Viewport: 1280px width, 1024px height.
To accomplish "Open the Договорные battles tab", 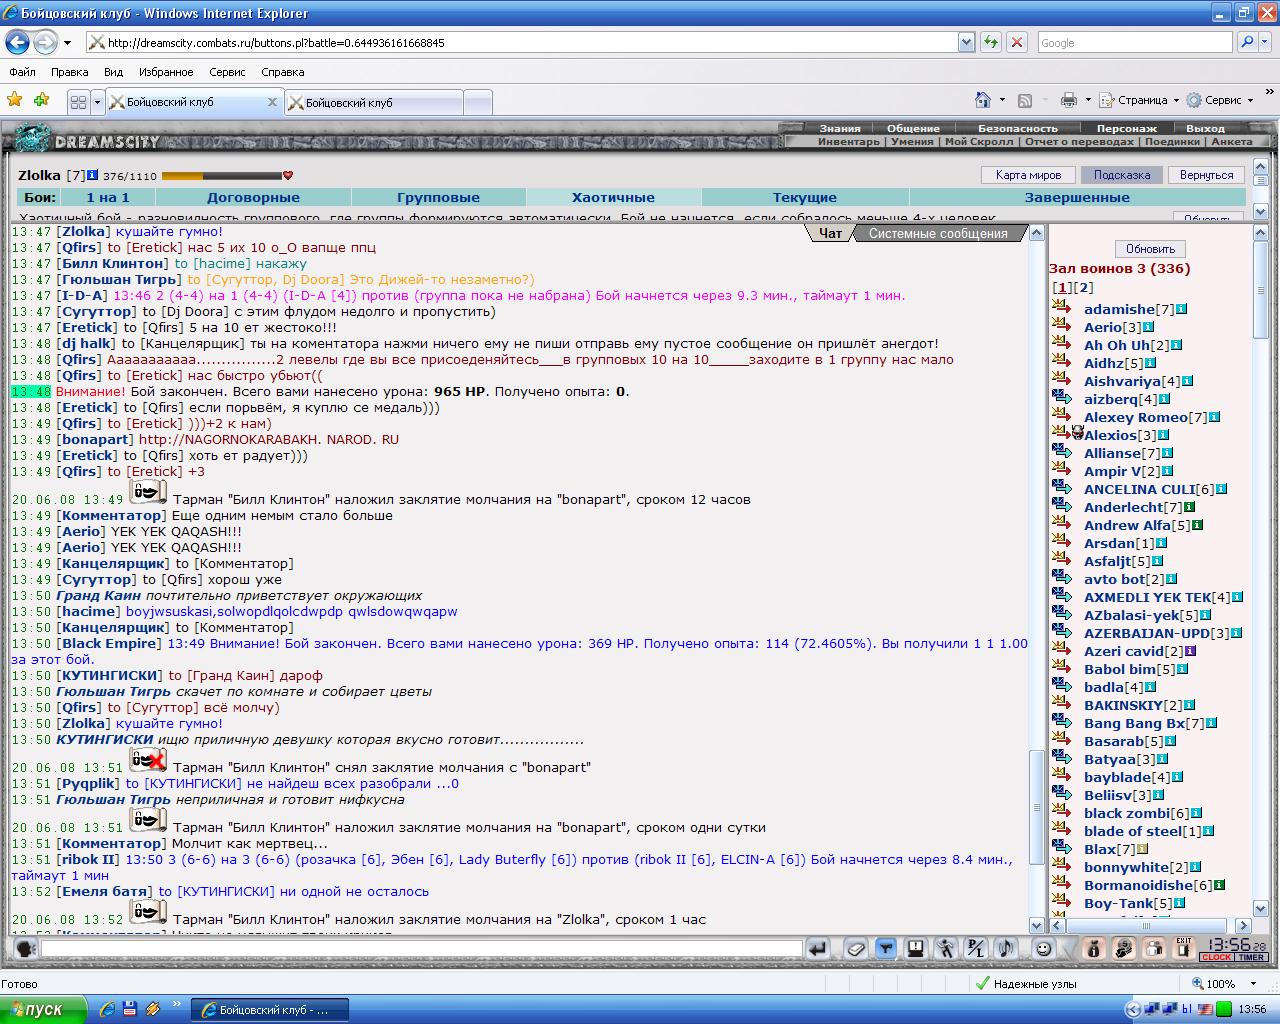I will (253, 197).
